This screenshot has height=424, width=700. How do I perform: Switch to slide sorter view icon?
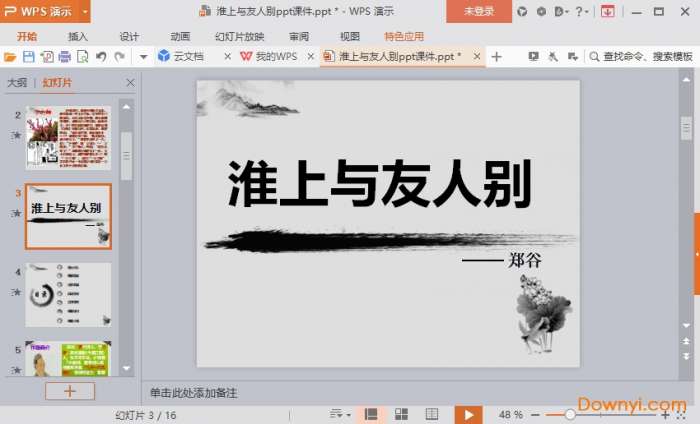click(401, 415)
